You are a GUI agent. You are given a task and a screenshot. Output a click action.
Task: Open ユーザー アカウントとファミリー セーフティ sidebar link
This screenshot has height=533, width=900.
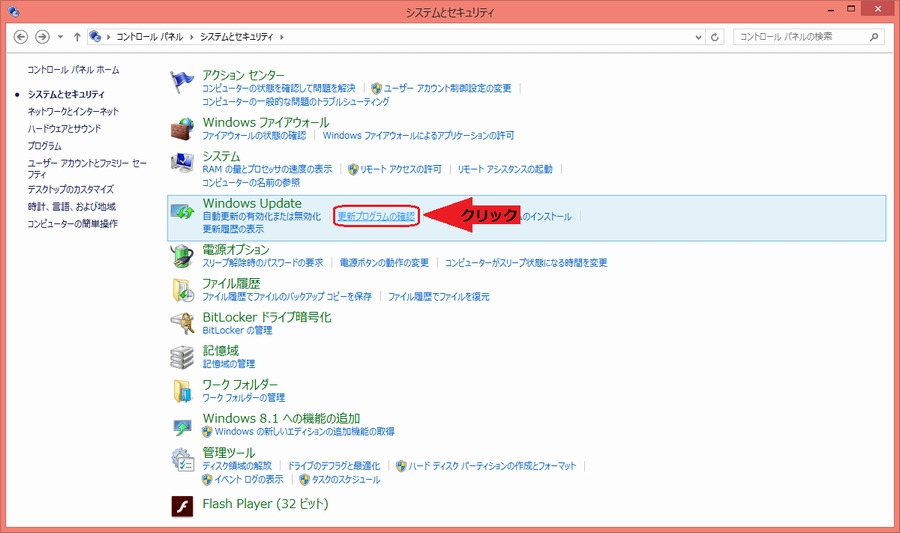(87, 168)
